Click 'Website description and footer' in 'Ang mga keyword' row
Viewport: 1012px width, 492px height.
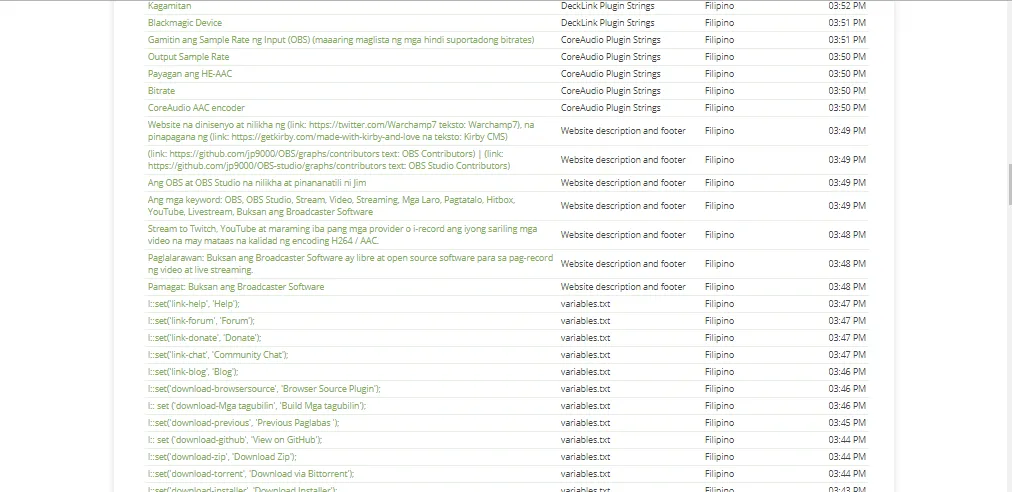(623, 206)
